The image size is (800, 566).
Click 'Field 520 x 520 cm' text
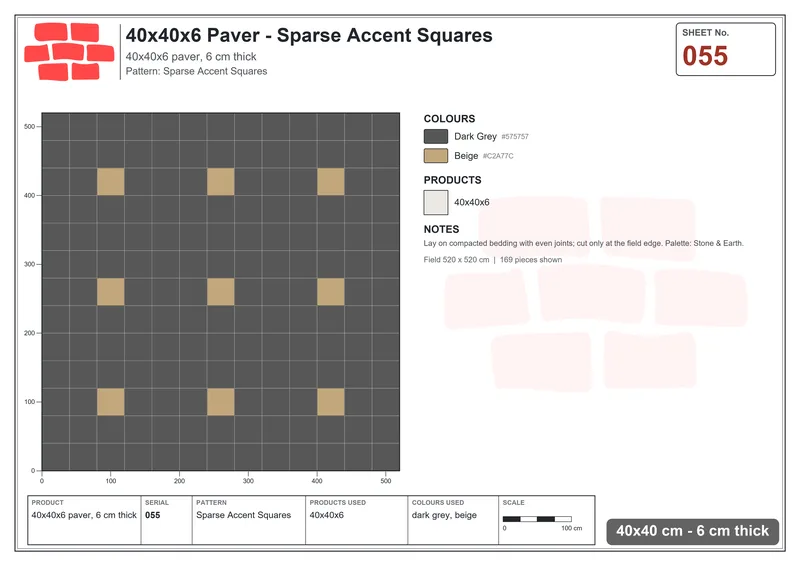pos(456,260)
